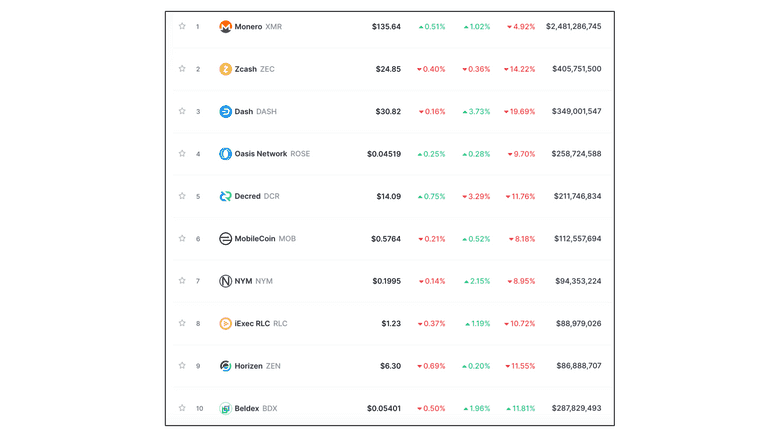Click the Beldex coin logo icon
Screen dimensions: 780x437
tap(225, 408)
